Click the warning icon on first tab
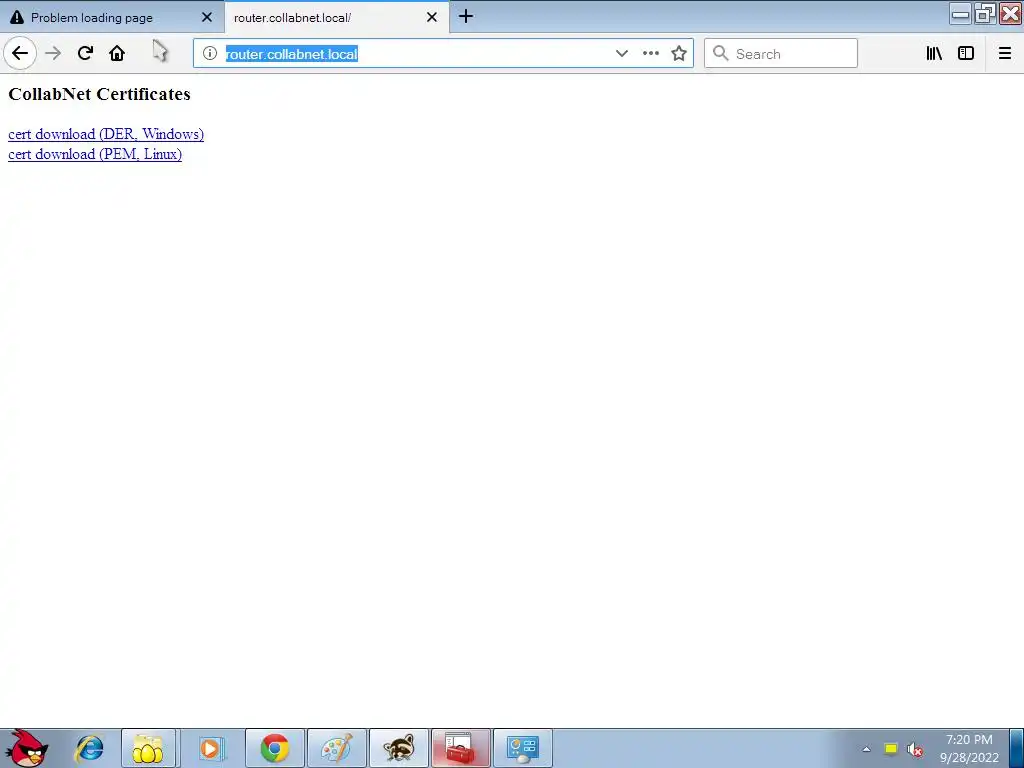Screen dimensions: 1024x768 (x=17, y=18)
